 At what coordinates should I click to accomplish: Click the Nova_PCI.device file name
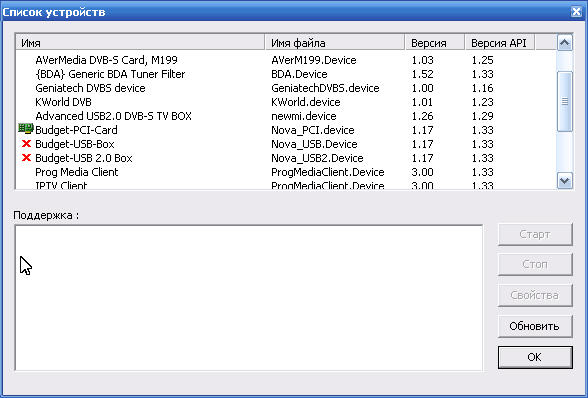point(313,130)
